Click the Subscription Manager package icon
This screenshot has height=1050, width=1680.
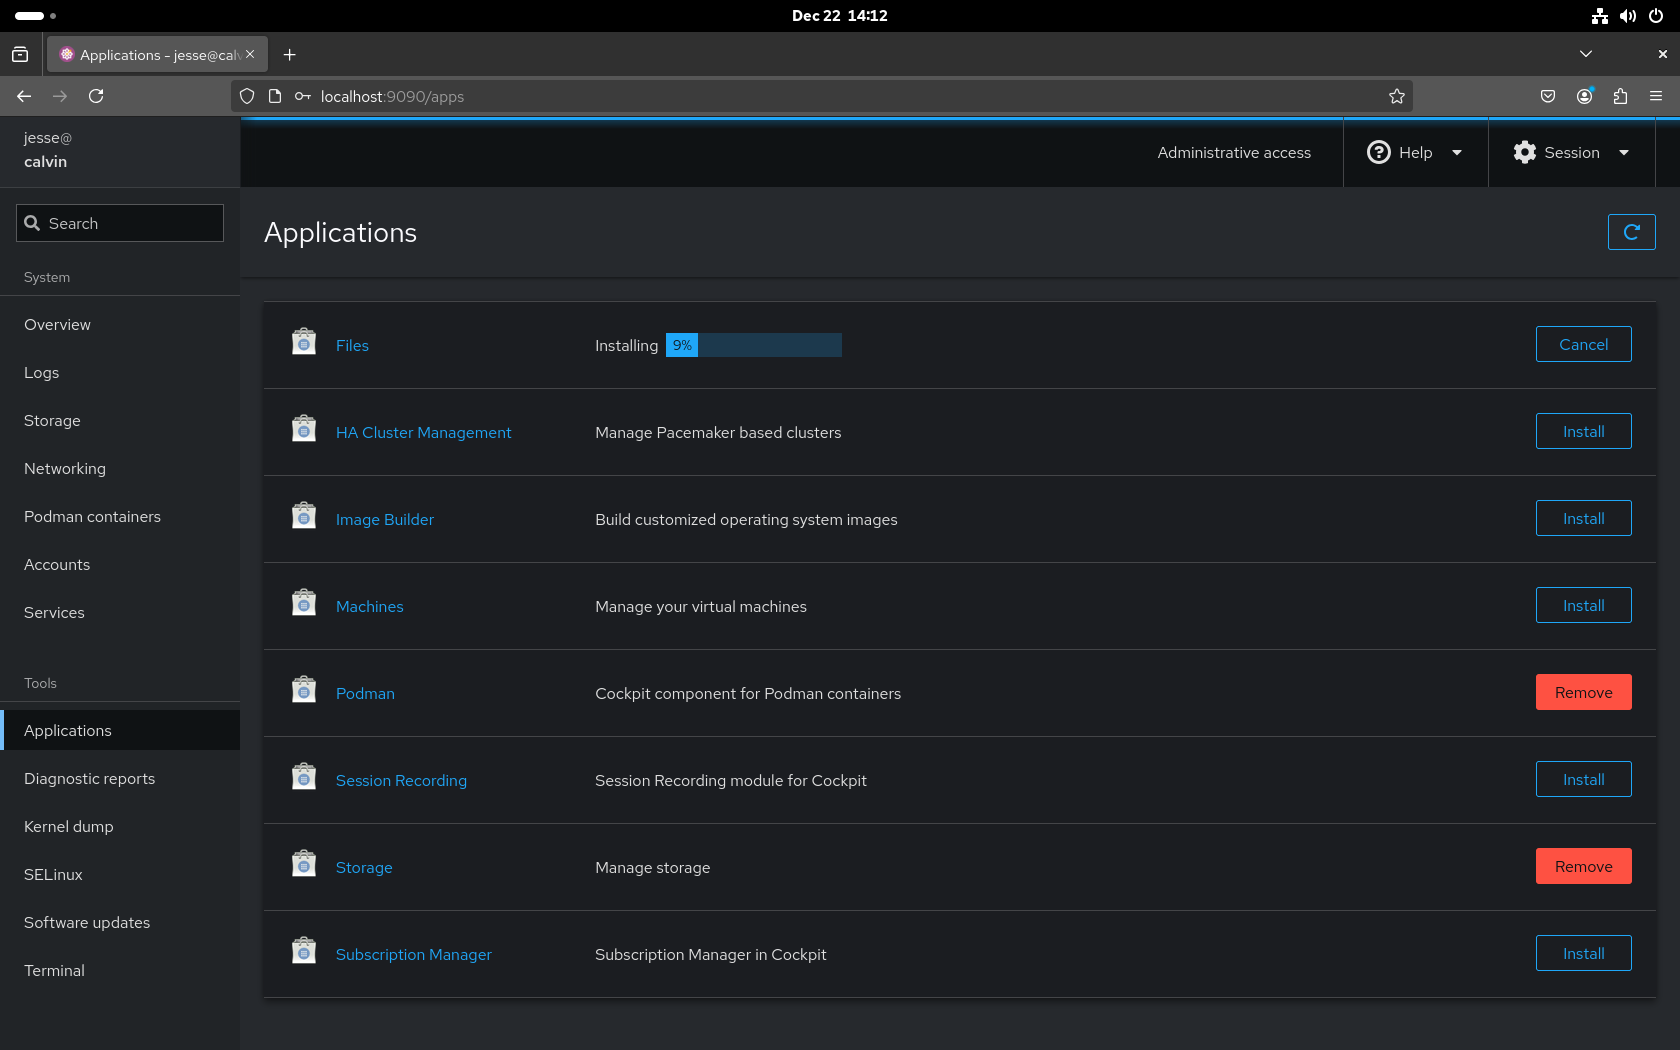pyautogui.click(x=304, y=951)
